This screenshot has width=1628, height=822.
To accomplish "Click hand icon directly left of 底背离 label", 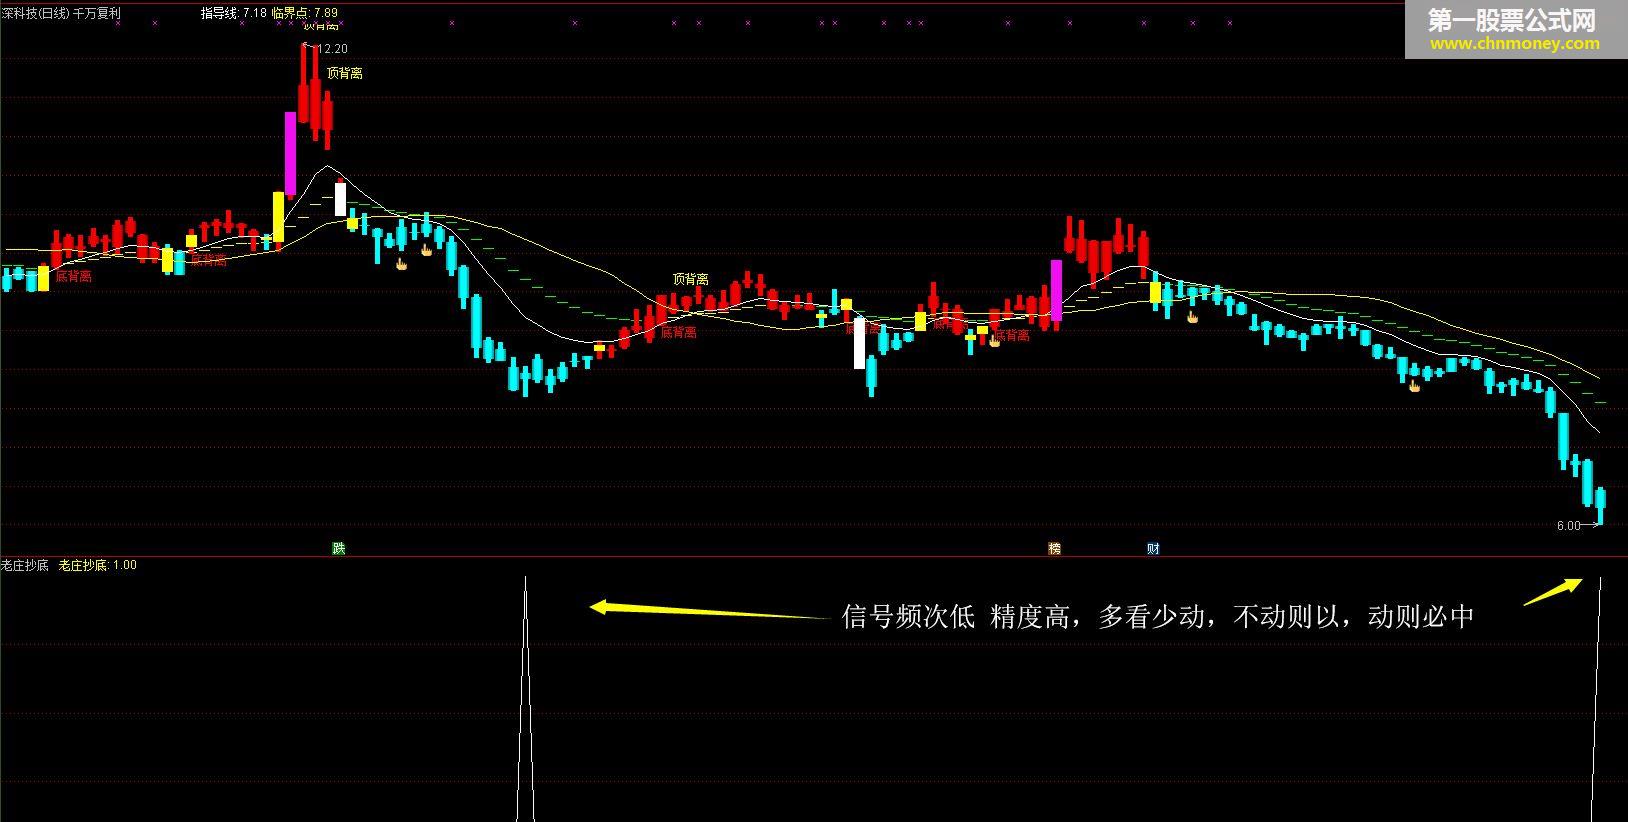I will coord(995,341).
